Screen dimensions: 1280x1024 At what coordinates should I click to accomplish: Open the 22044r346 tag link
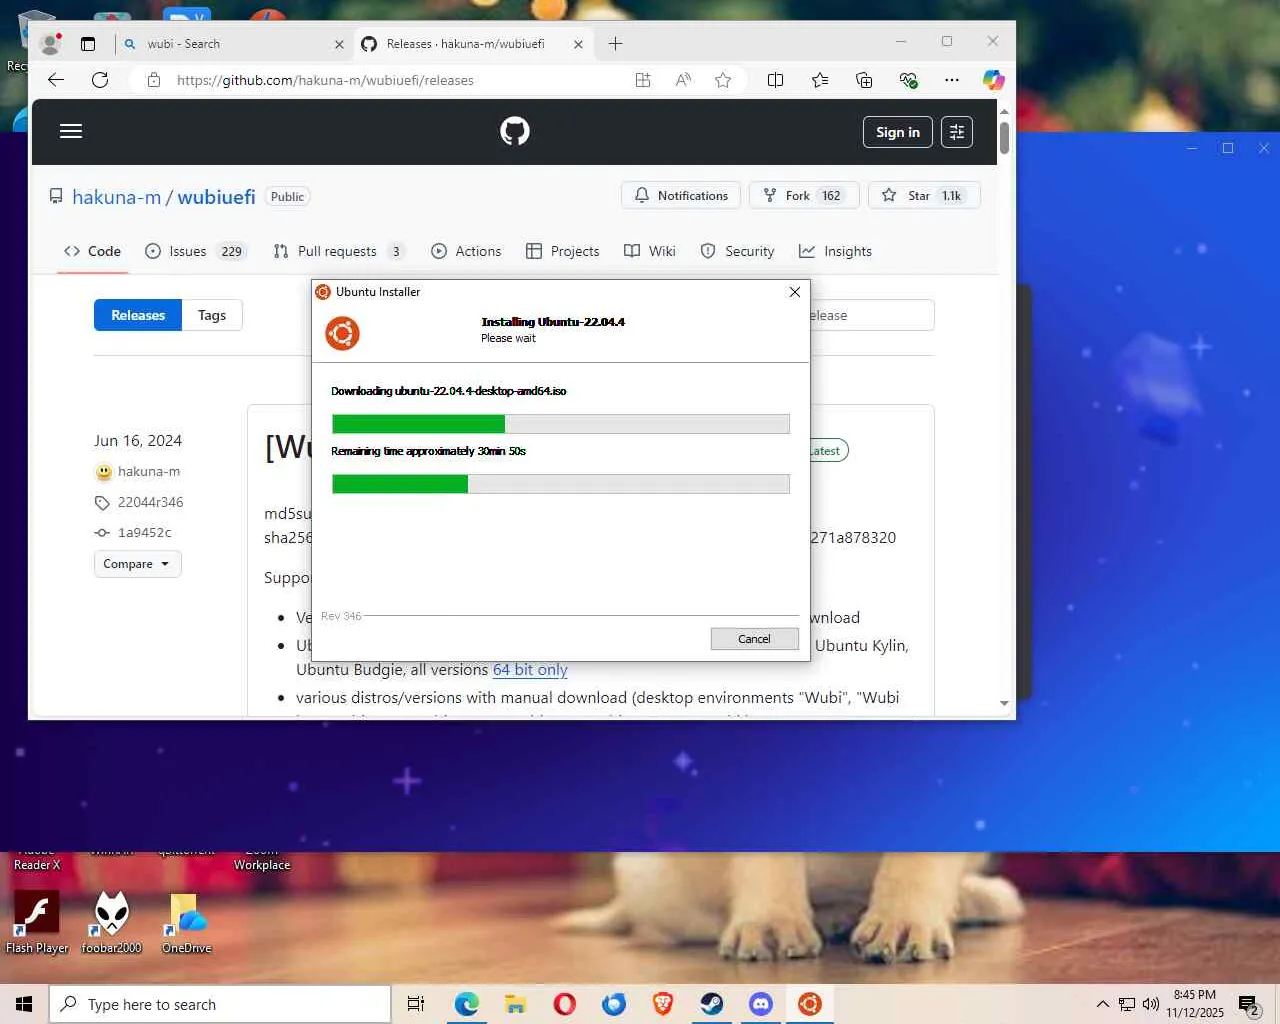point(150,502)
